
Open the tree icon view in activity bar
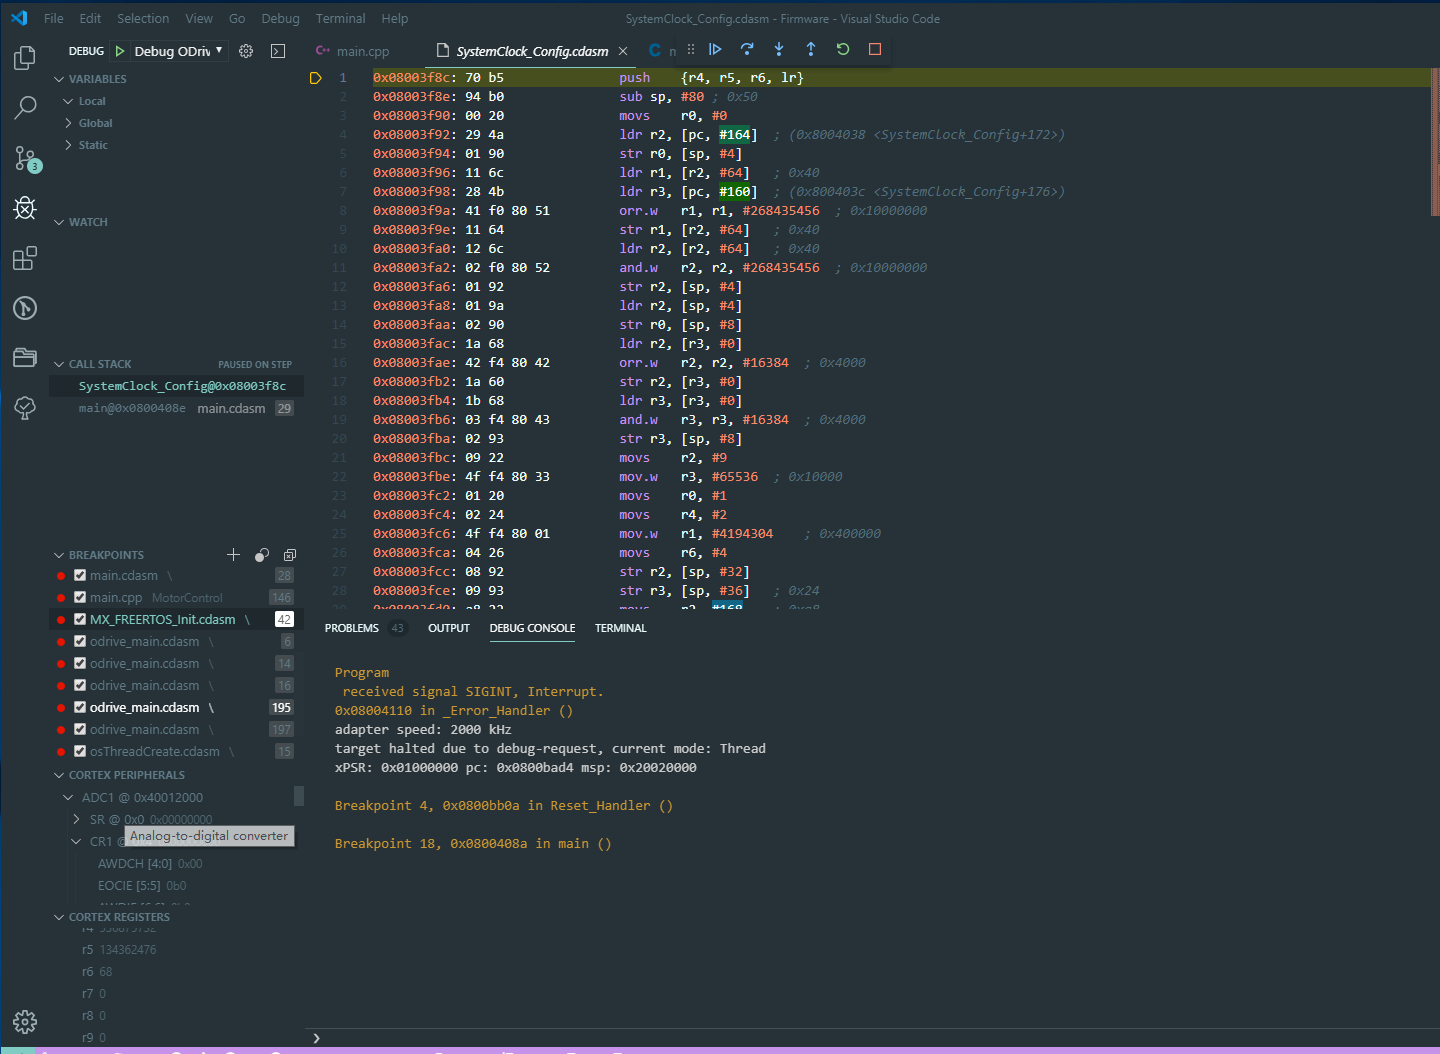coord(25,407)
